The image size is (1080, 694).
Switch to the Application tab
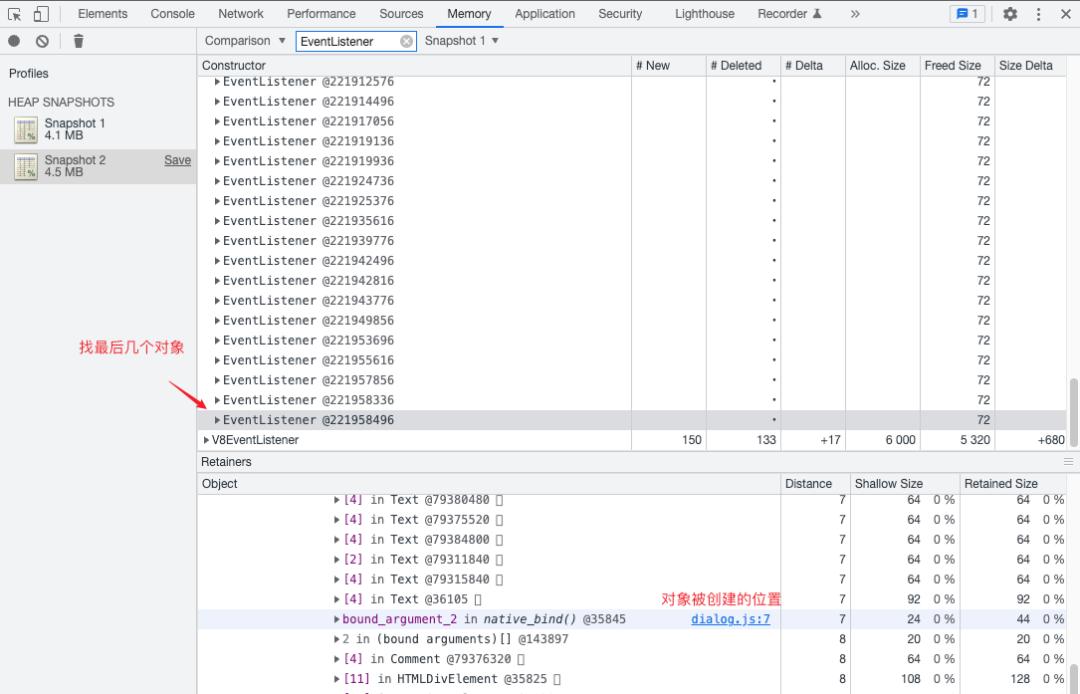[544, 14]
